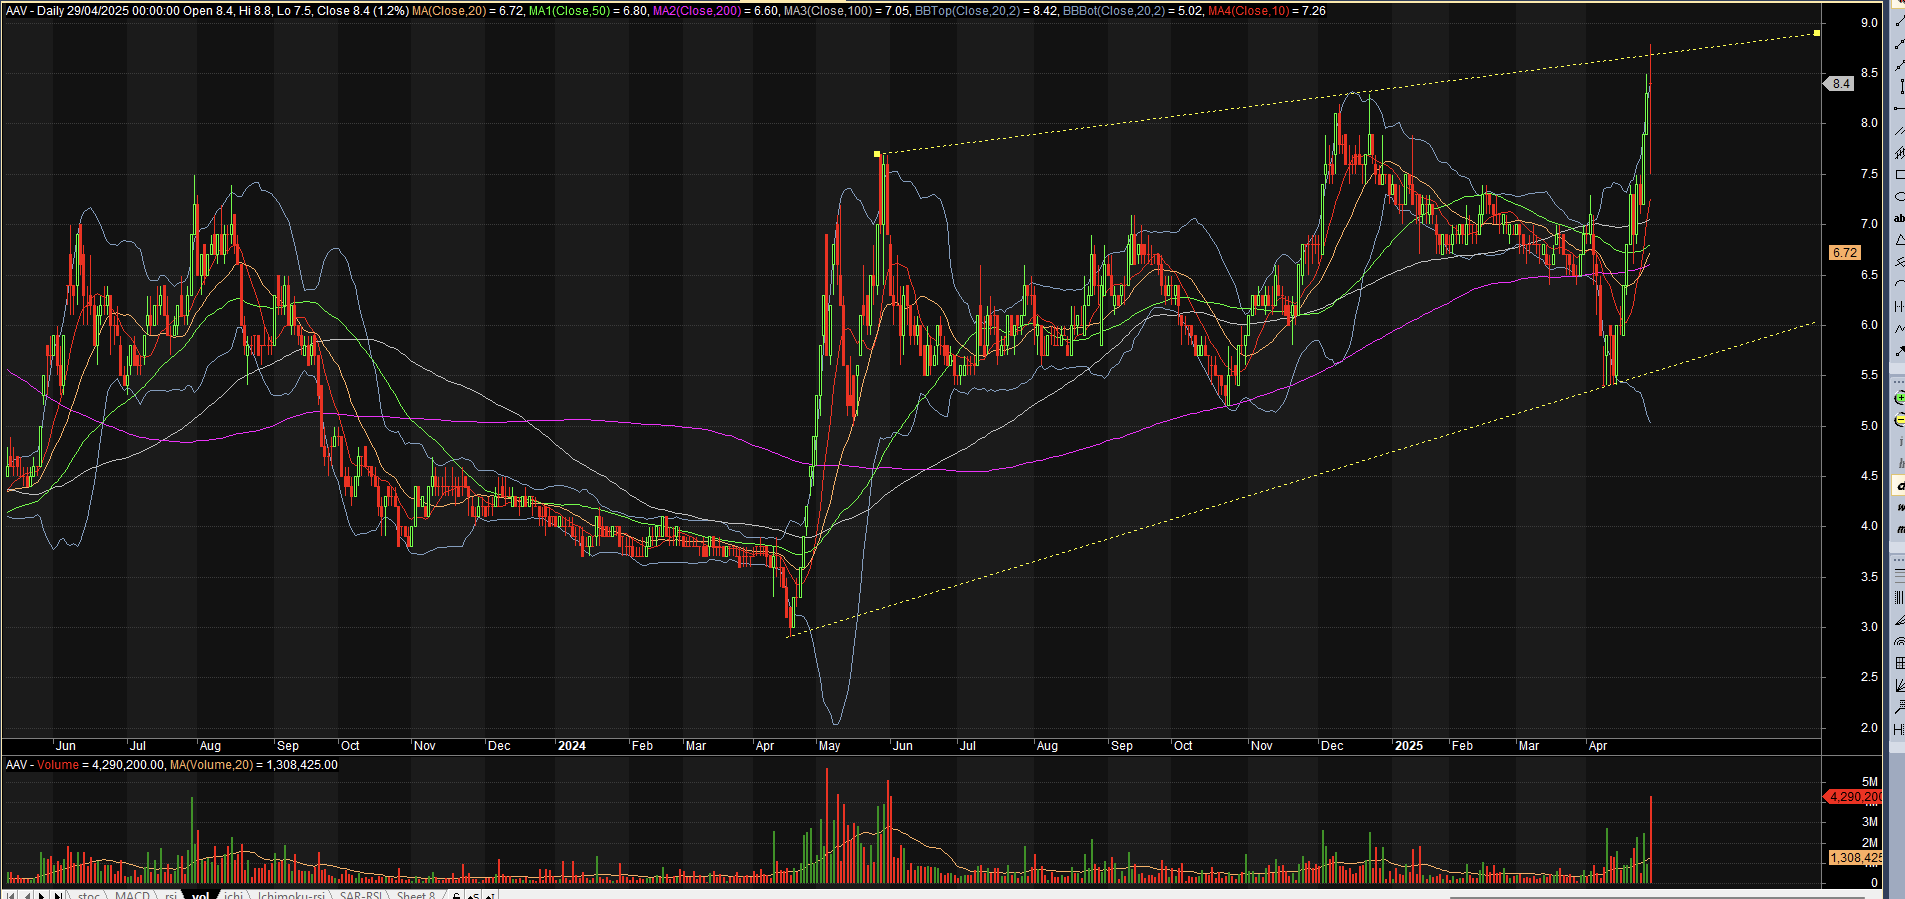The width and height of the screenshot is (1905, 899).
Task: Select the rectangle drawing tool
Action: (x=1899, y=175)
